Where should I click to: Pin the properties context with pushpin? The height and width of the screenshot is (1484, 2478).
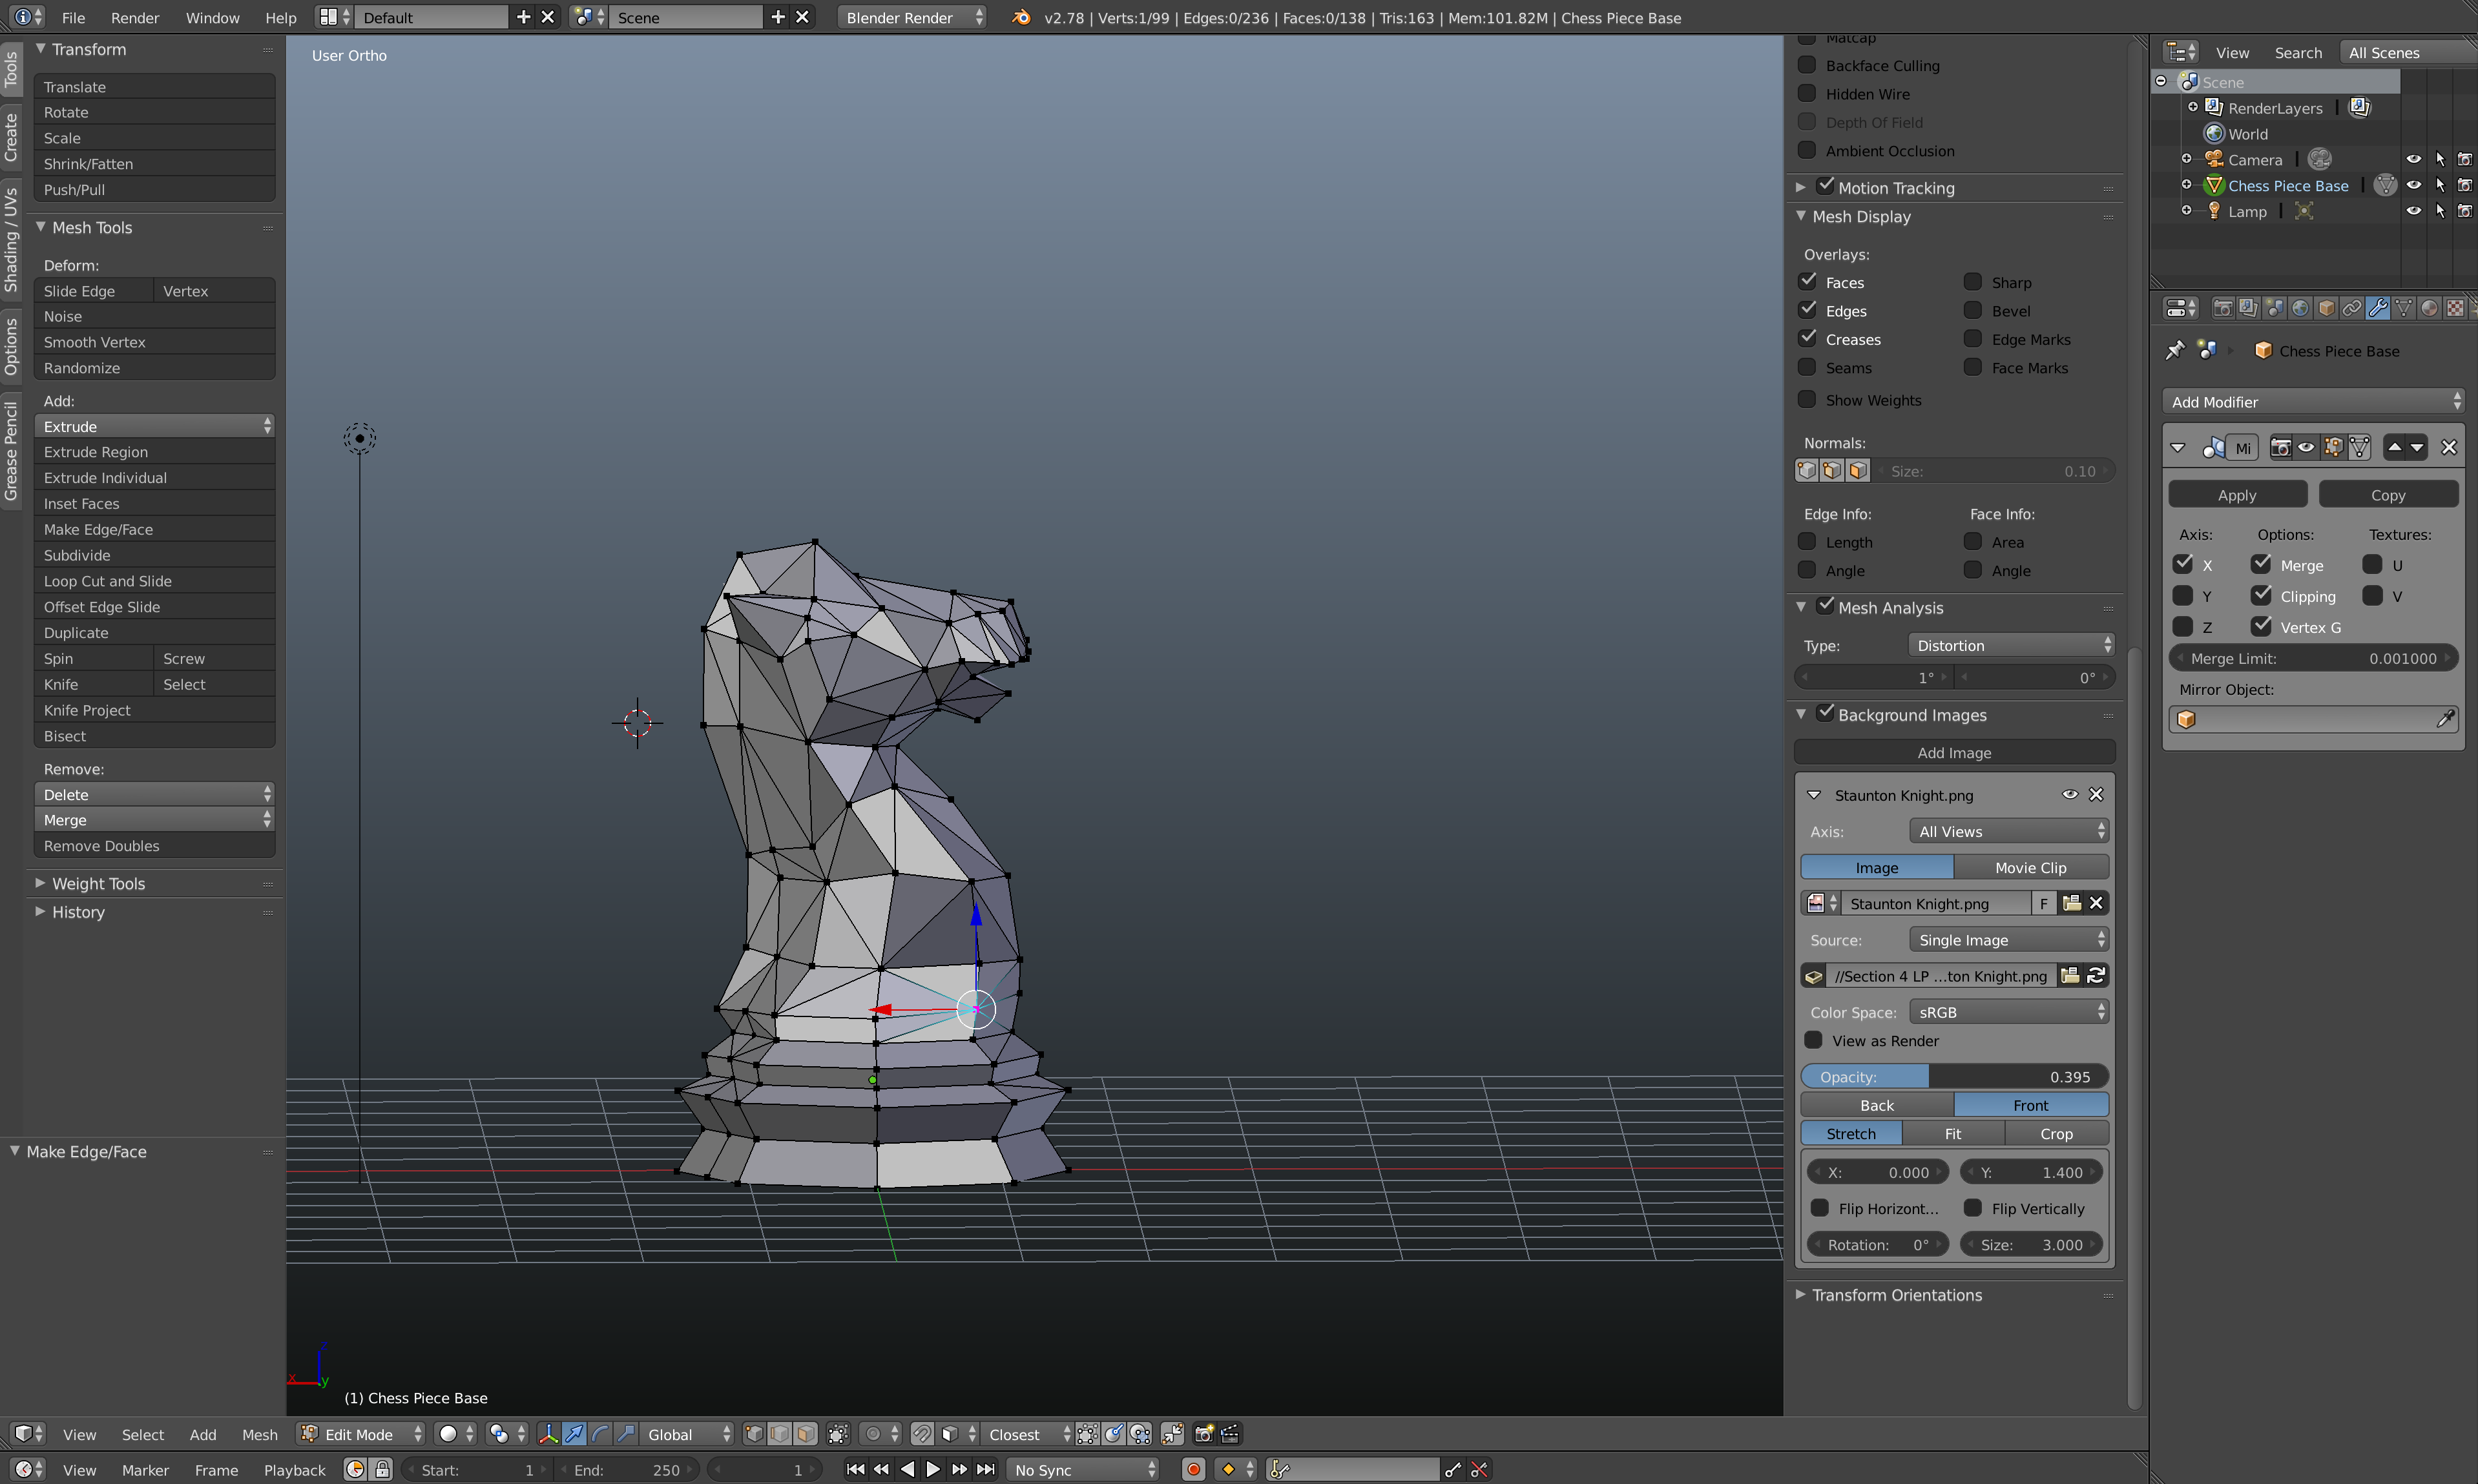[x=2176, y=350]
